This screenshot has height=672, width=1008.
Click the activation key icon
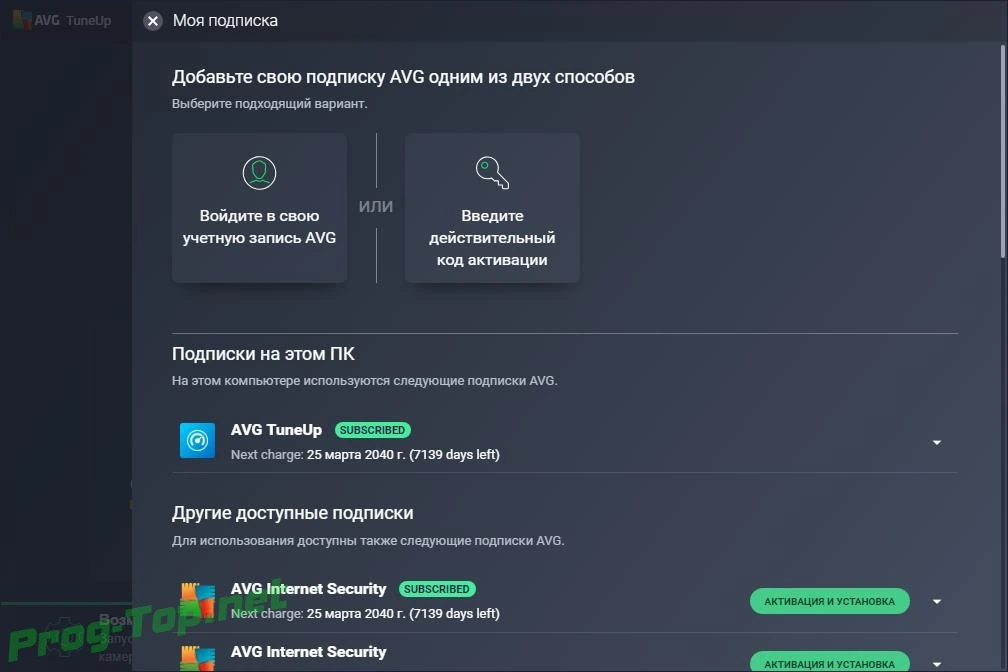492,173
